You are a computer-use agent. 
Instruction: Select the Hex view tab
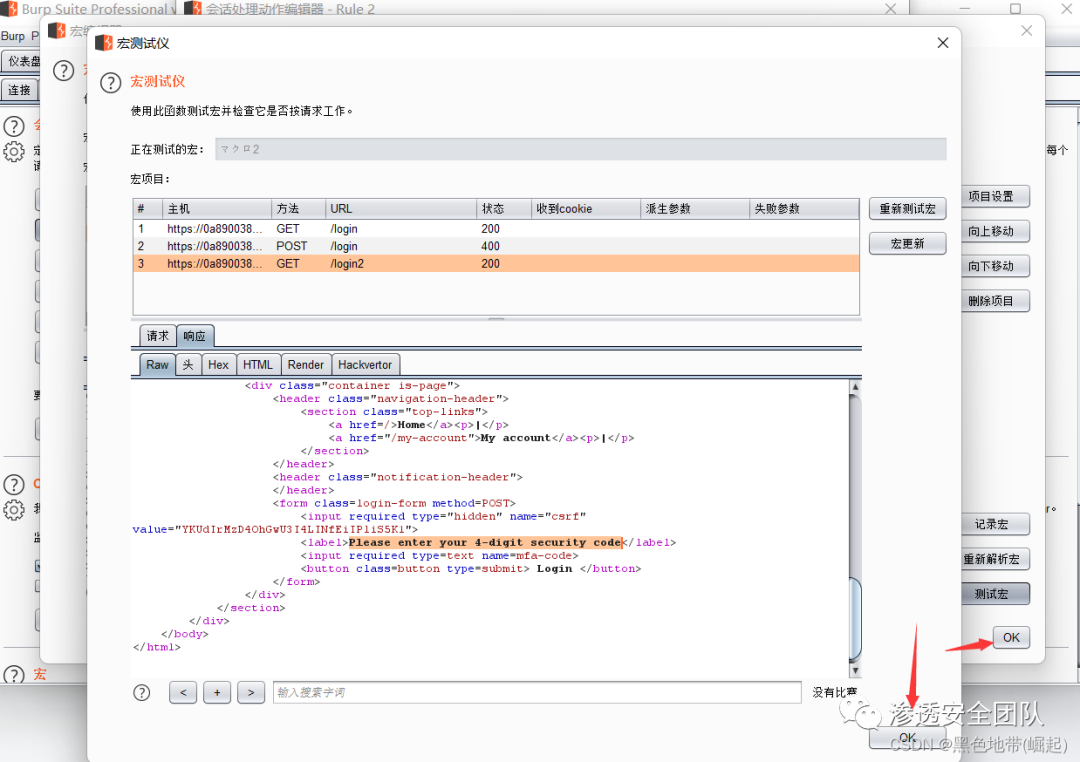[218, 365]
